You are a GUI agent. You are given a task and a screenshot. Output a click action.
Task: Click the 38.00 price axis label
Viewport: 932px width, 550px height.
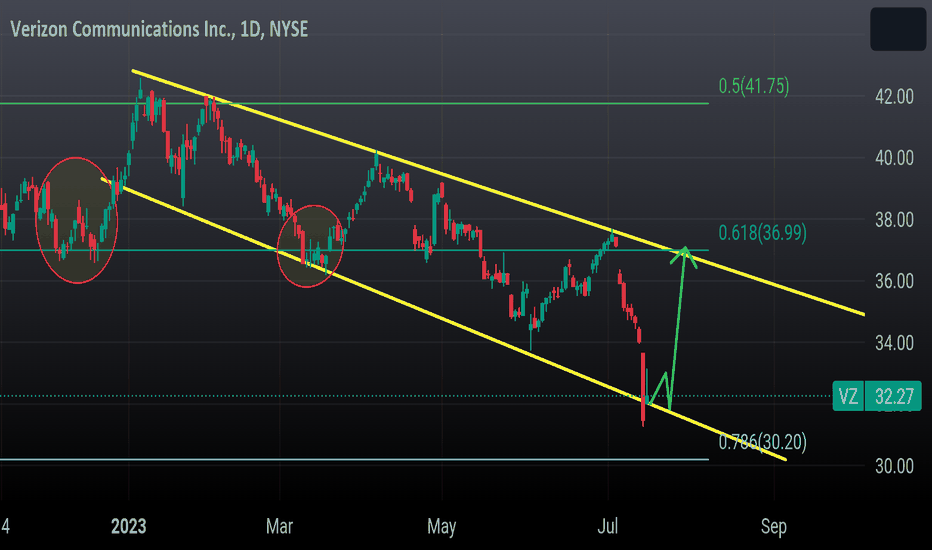(x=894, y=220)
